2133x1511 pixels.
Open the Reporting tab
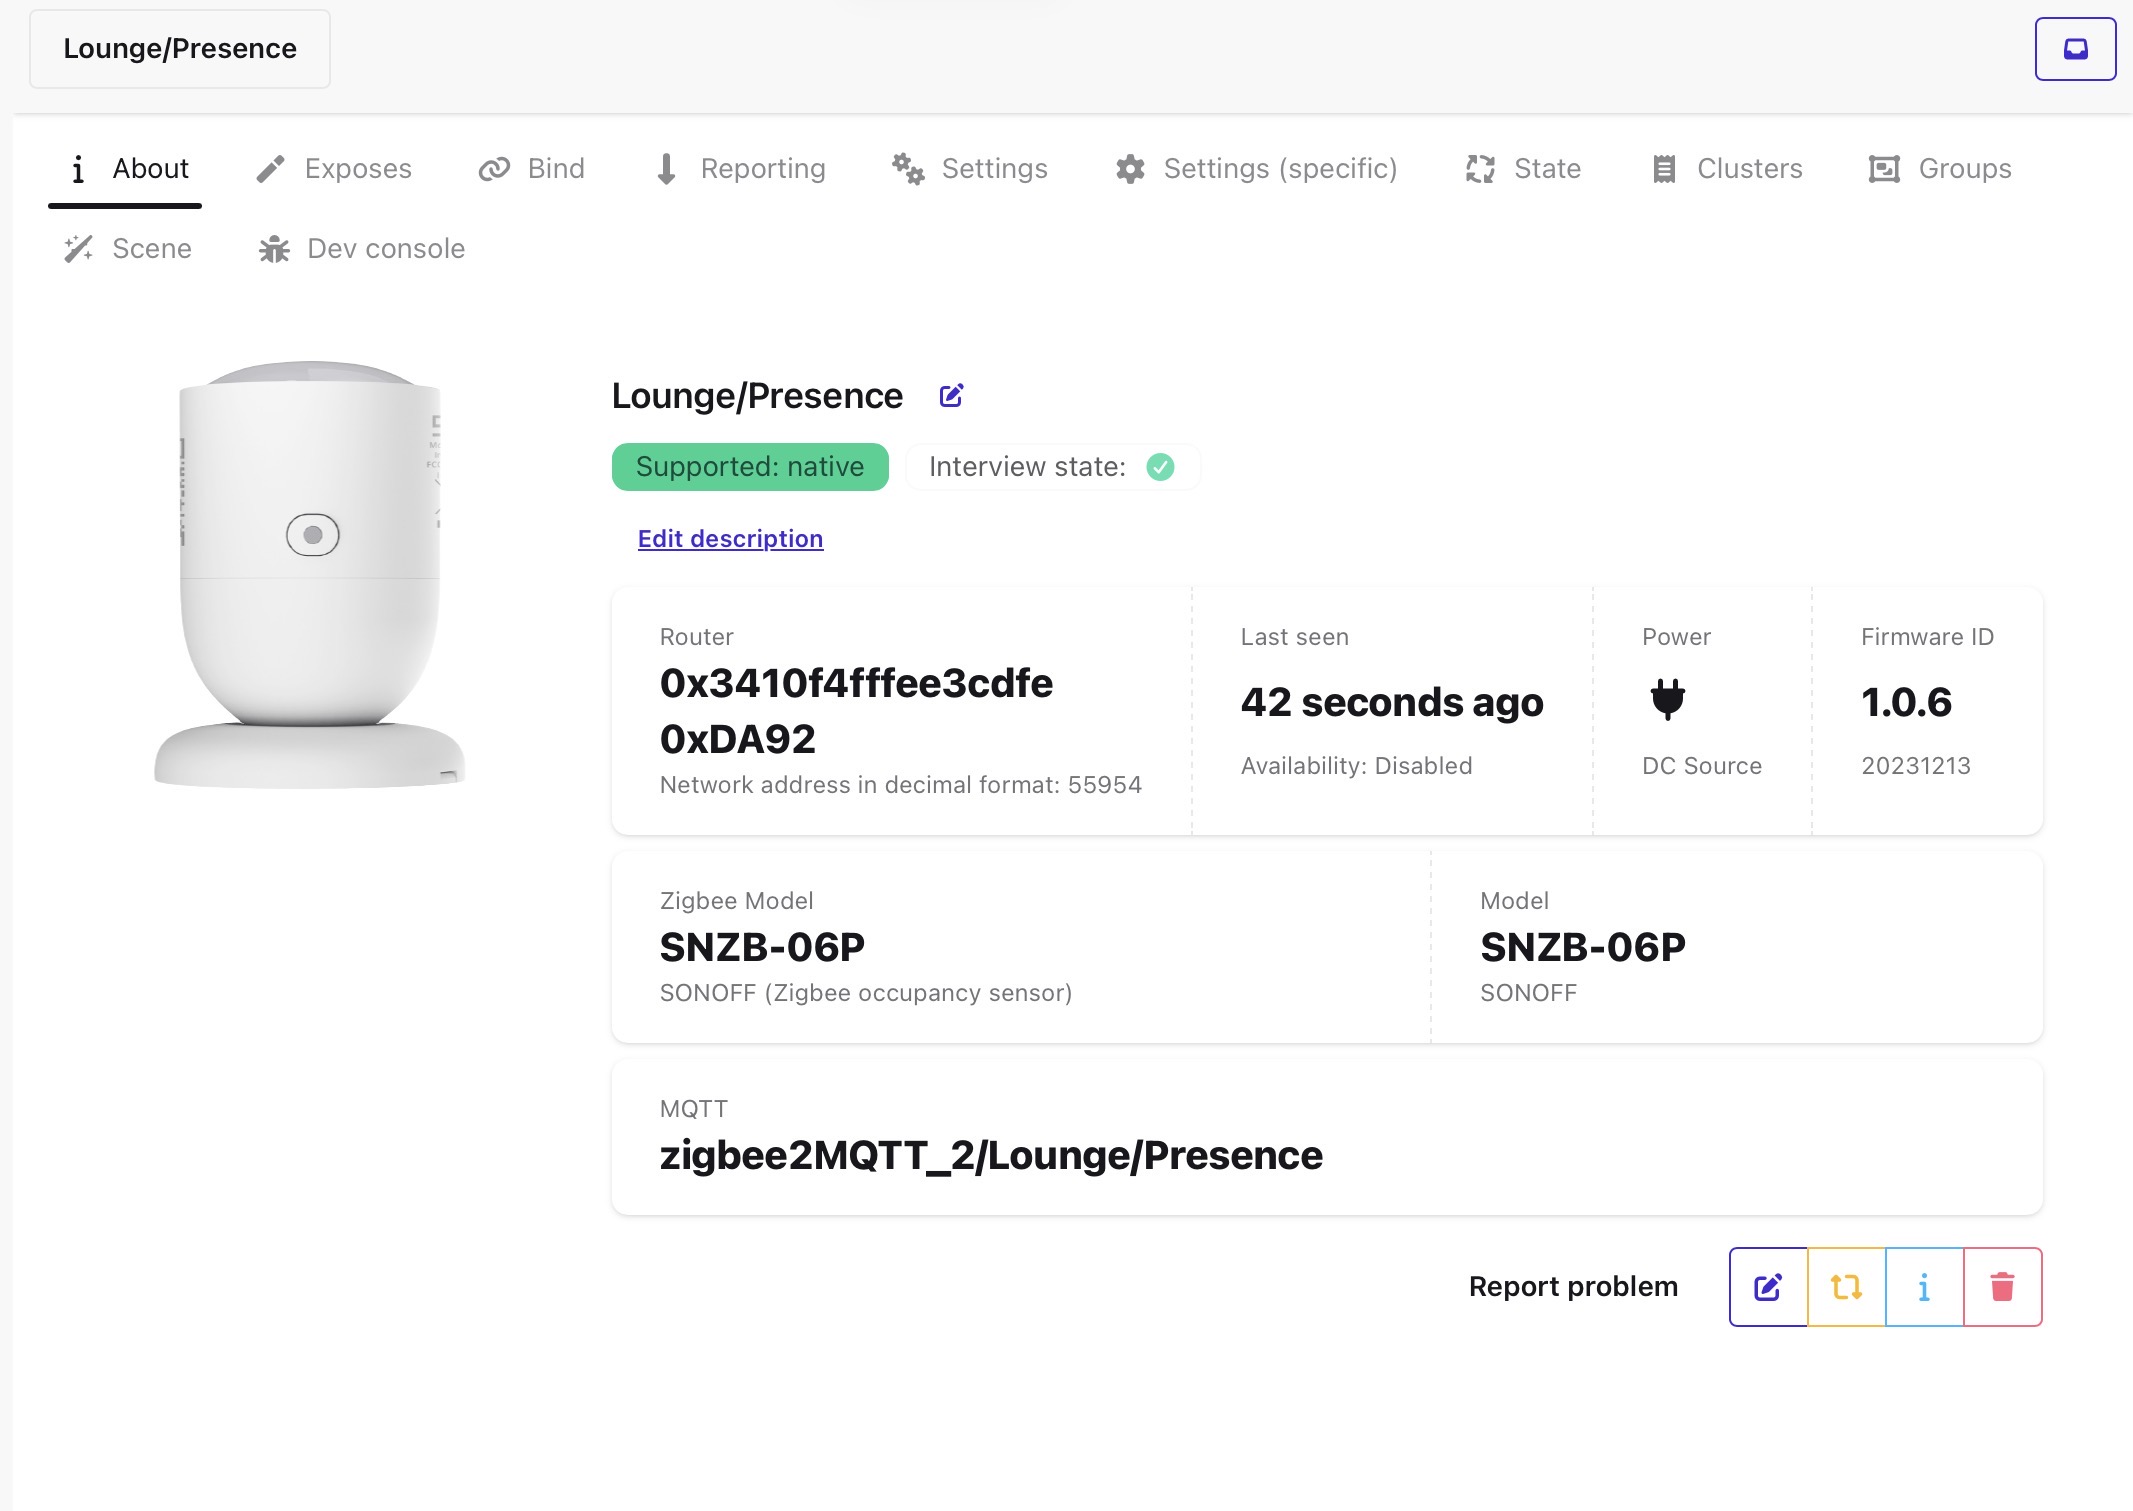coord(741,168)
